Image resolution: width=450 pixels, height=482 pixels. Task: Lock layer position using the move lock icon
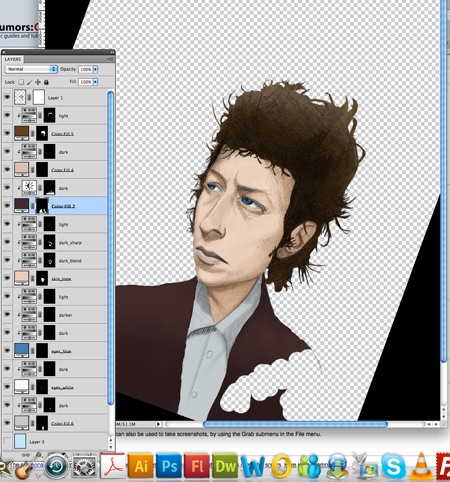coord(38,82)
